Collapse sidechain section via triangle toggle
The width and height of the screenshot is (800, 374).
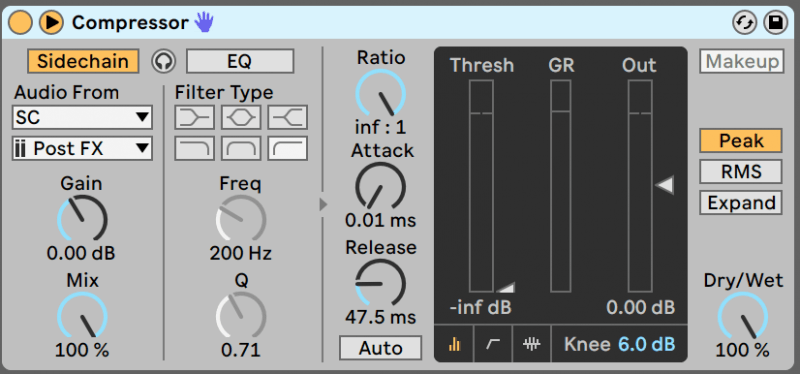[x=322, y=204]
